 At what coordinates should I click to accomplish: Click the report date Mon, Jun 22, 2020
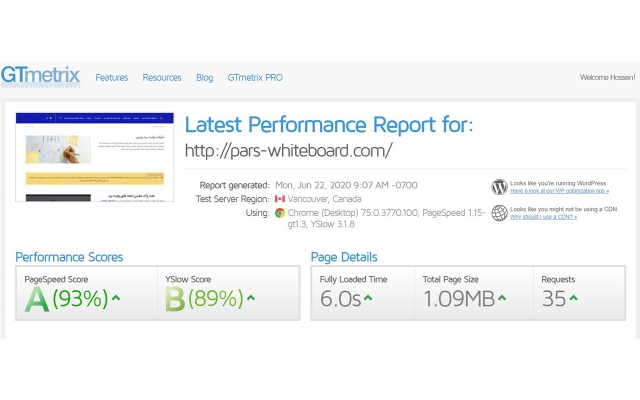(x=347, y=185)
